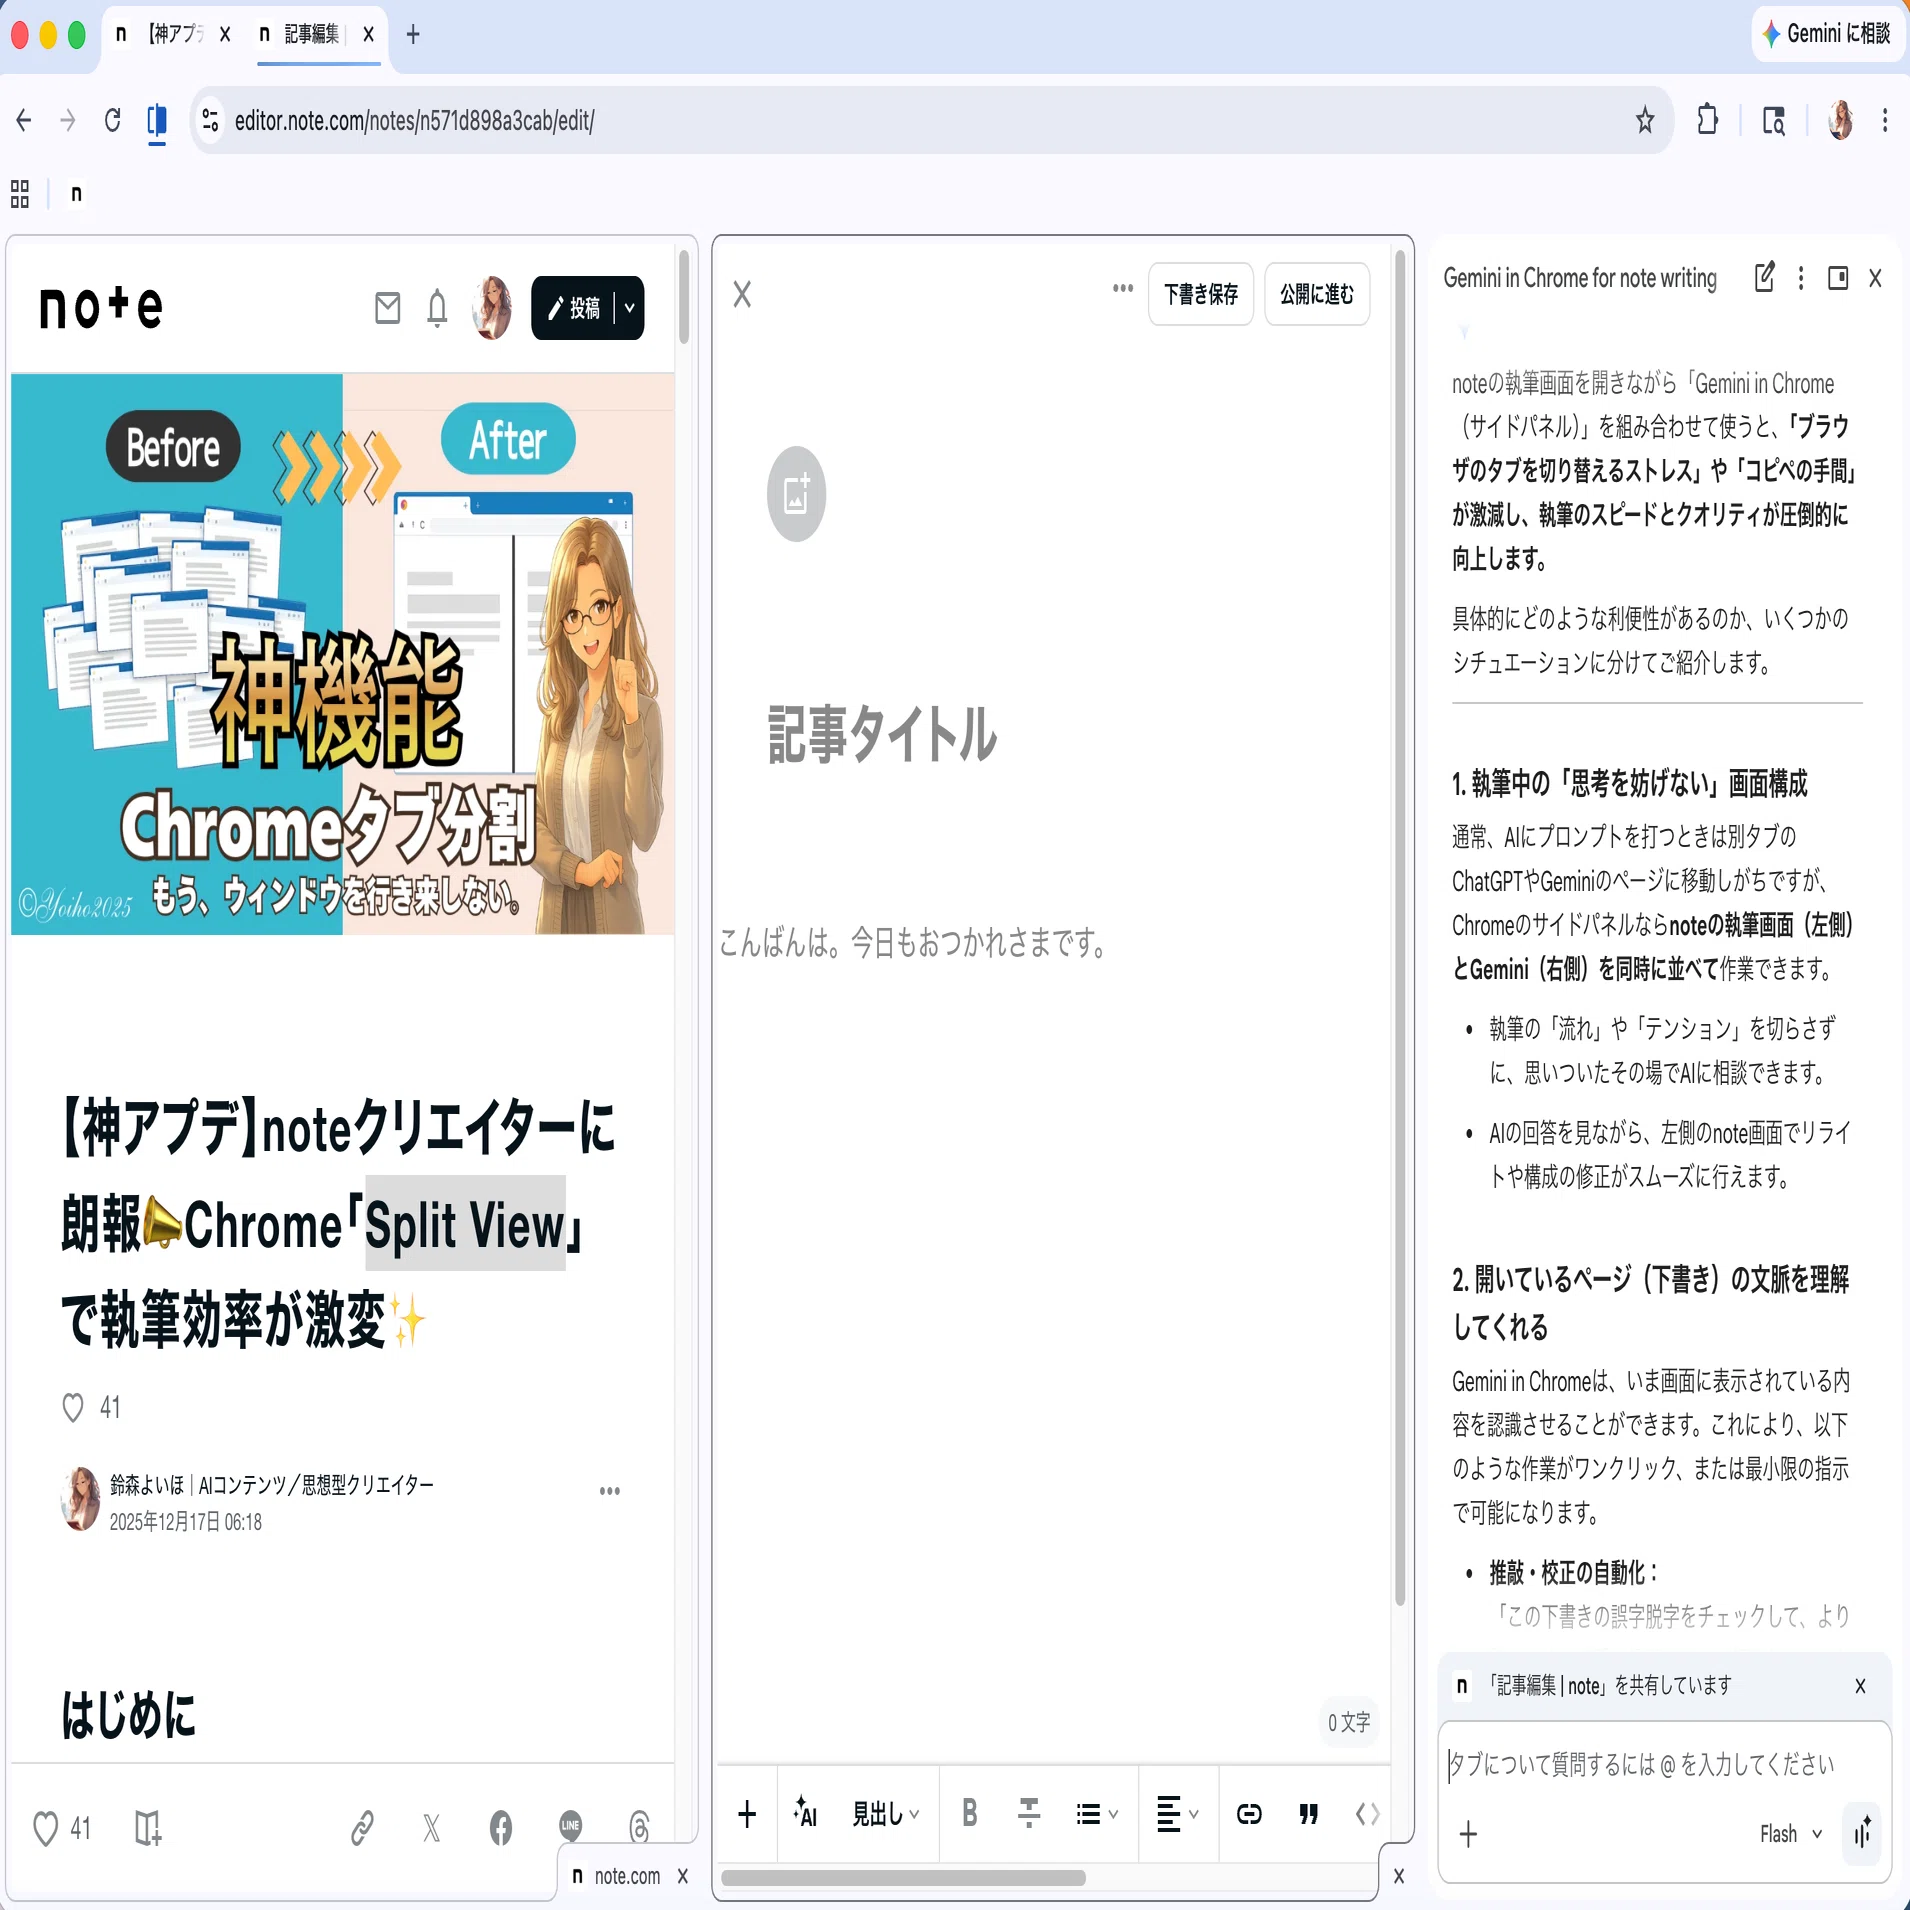Click the 投稿 post button
1910x1910 pixels.
[x=574, y=308]
